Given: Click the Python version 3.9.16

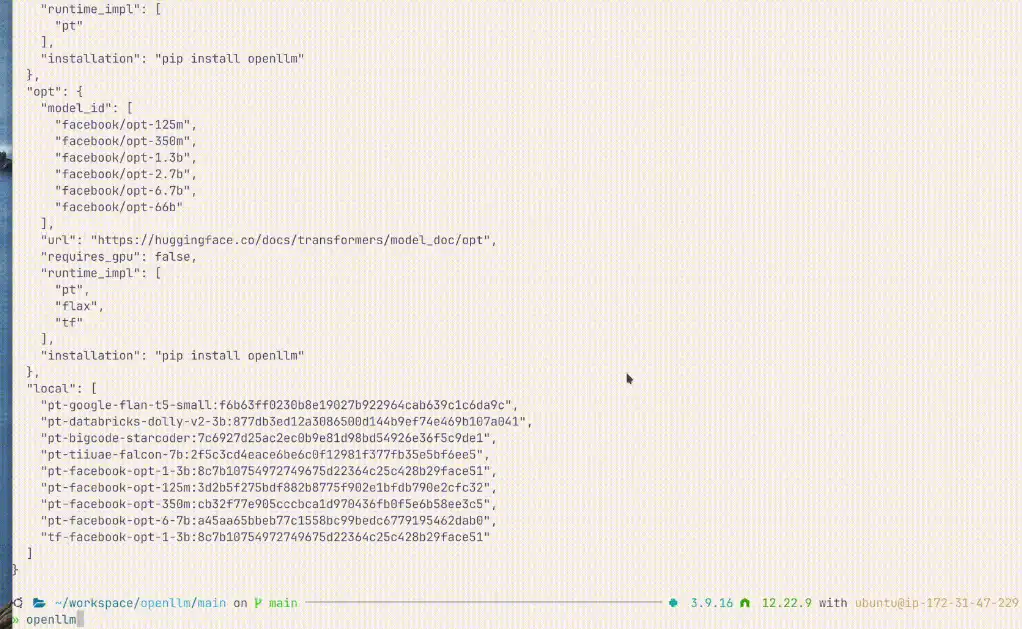Looking at the screenshot, I should (x=712, y=603).
